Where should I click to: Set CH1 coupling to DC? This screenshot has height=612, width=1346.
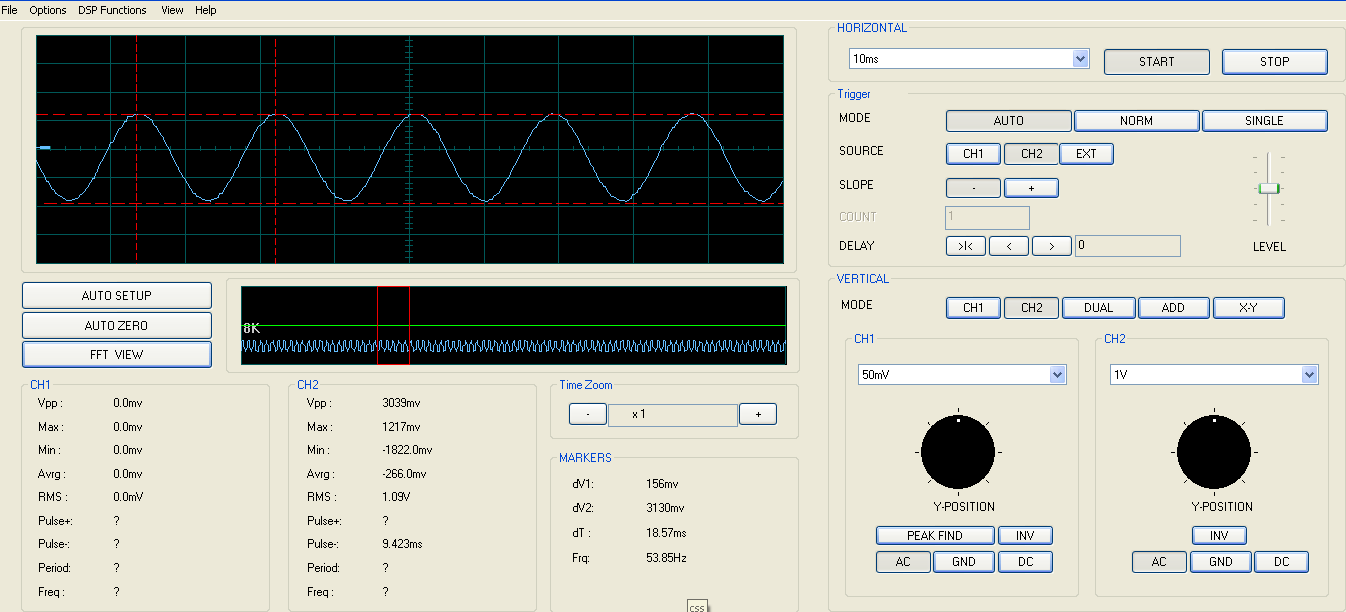click(x=1026, y=562)
